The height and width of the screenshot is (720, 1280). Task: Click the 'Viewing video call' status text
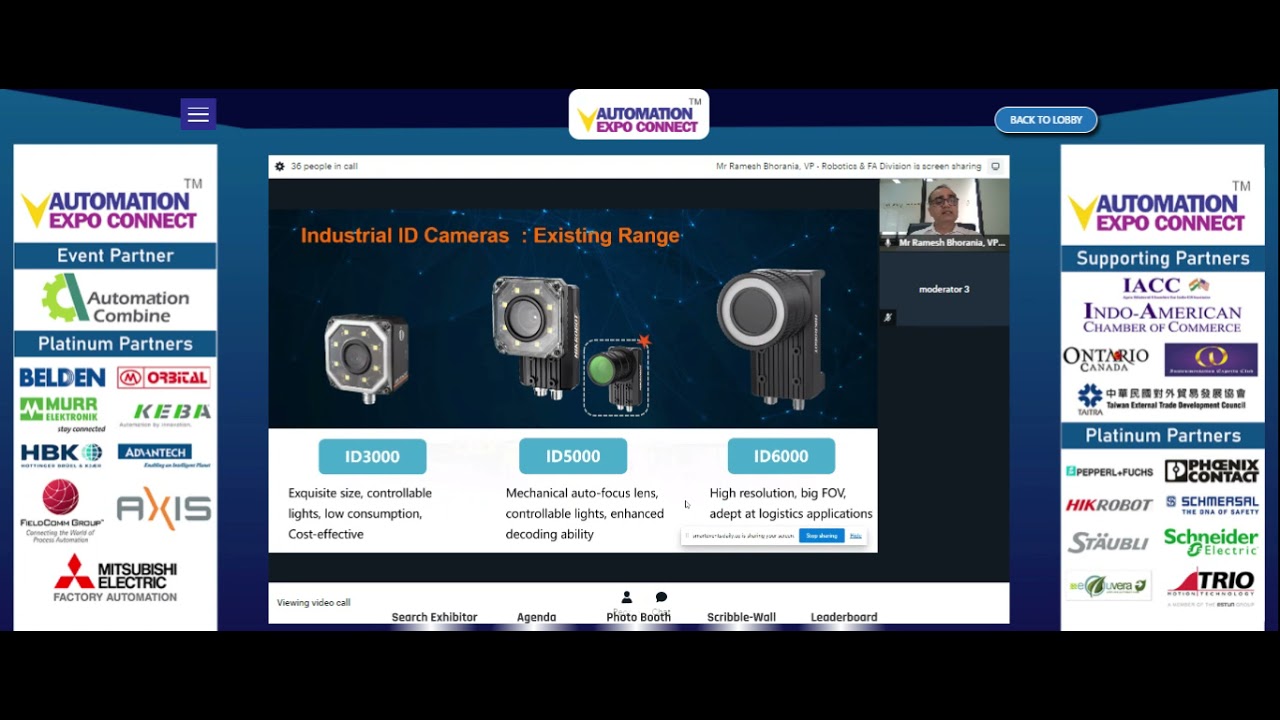pos(314,603)
